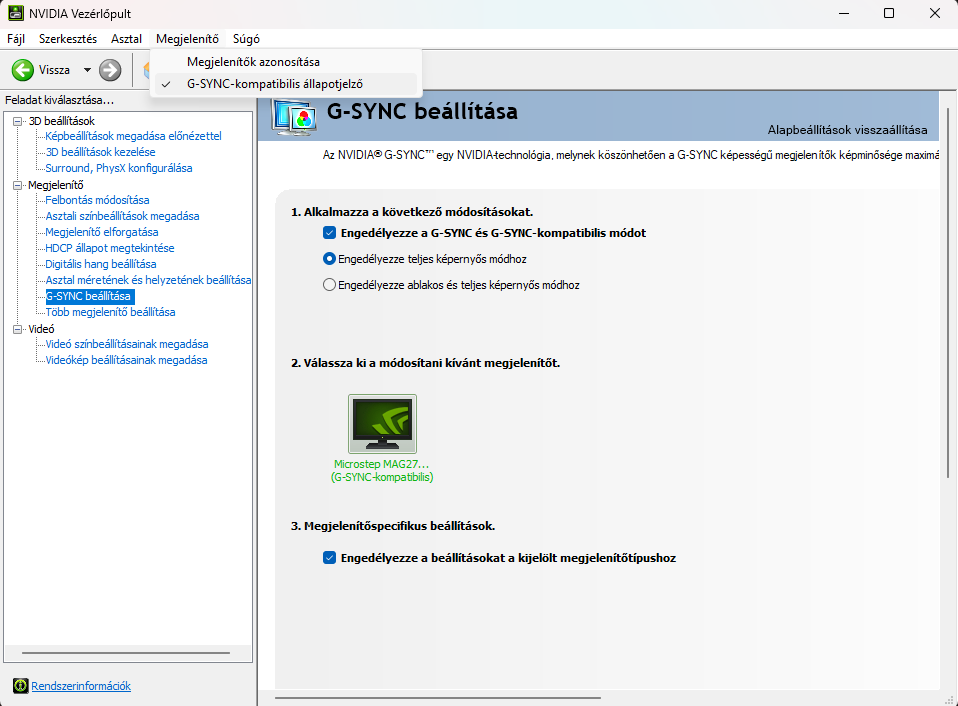
Task: Click the 3D beállítások category label
Action: coord(62,121)
